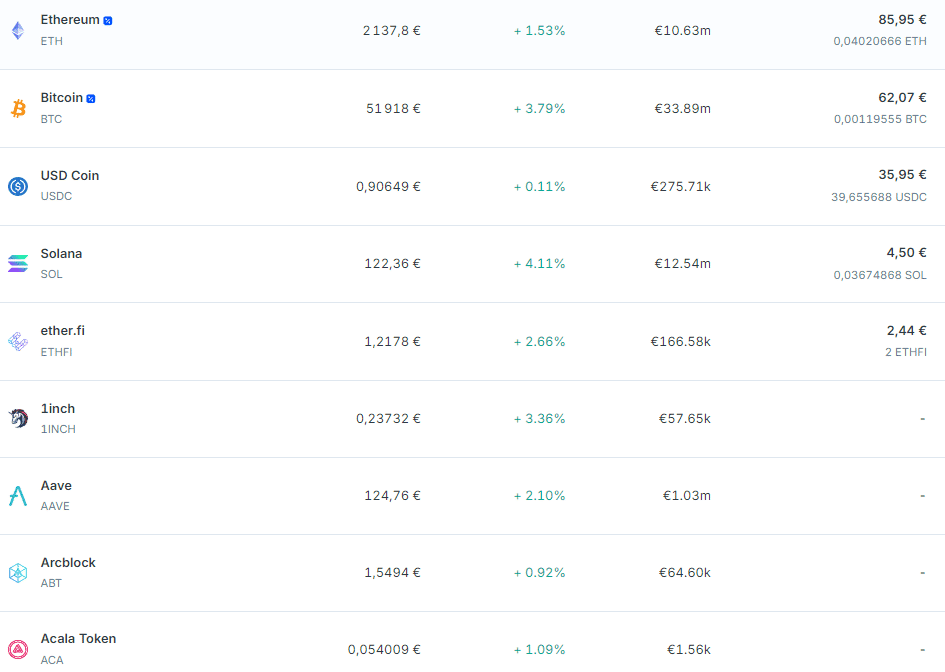Click the Aave logo icon
Image resolution: width=945 pixels, height=672 pixels.
pyautogui.click(x=18, y=496)
